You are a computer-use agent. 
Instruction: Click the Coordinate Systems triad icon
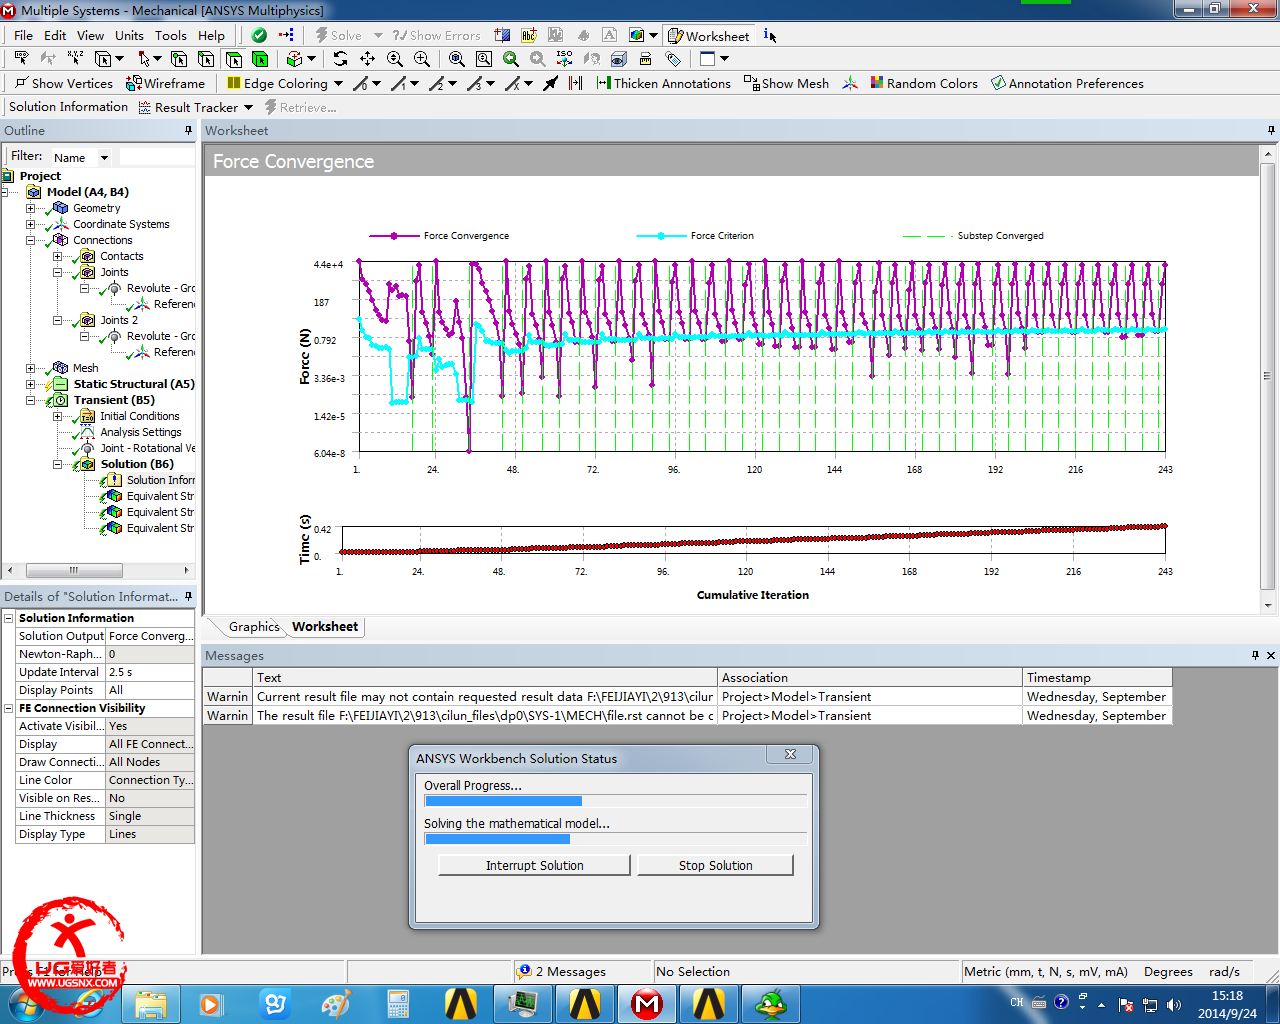[x=61, y=224]
